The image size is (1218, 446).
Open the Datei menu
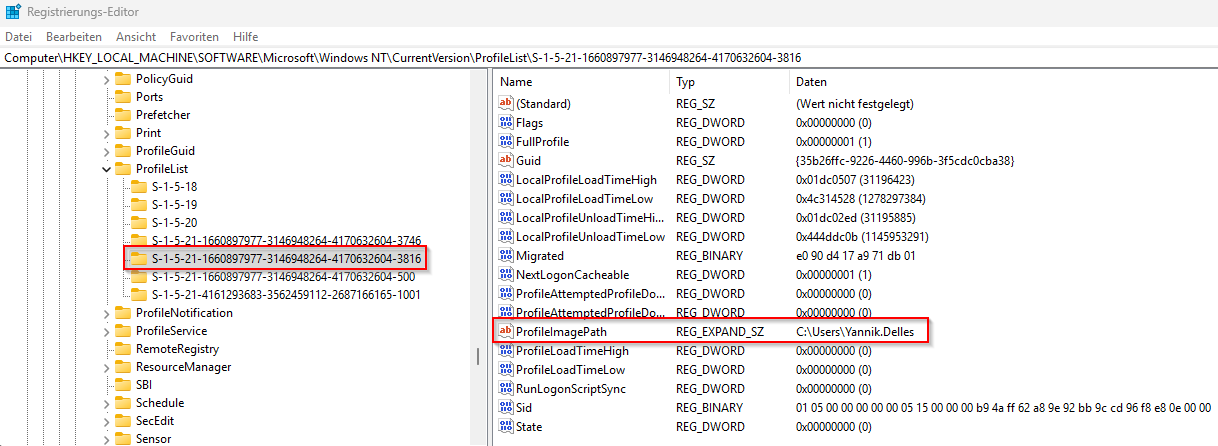18,36
